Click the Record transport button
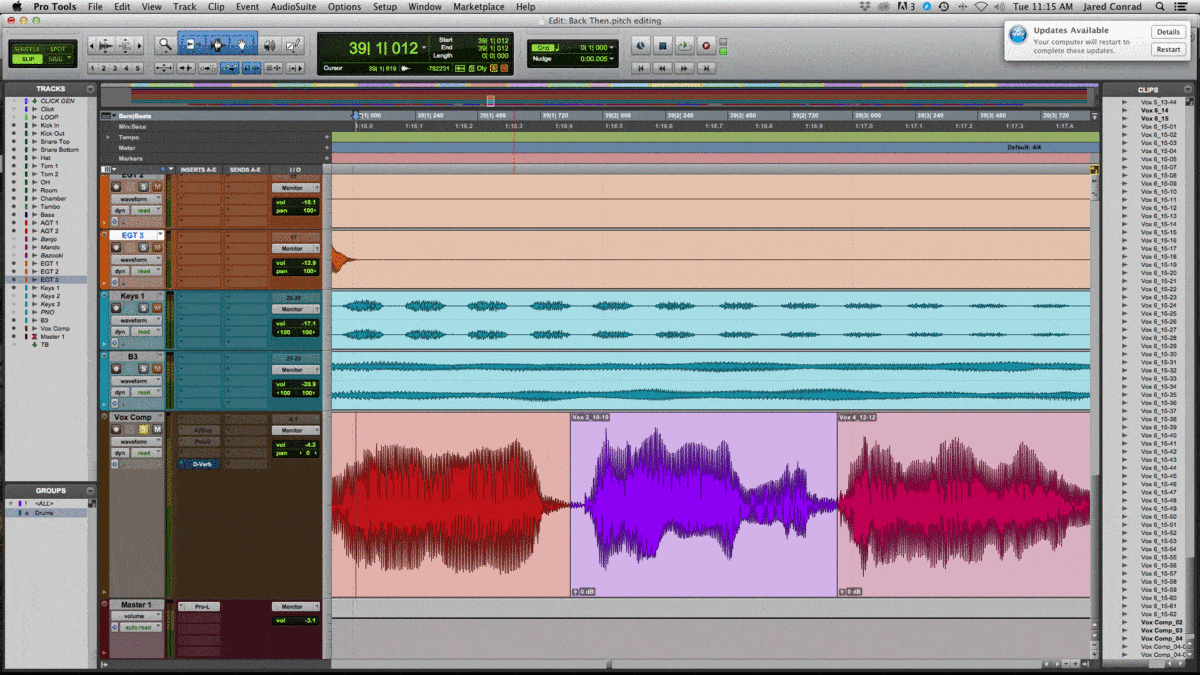 tap(706, 46)
